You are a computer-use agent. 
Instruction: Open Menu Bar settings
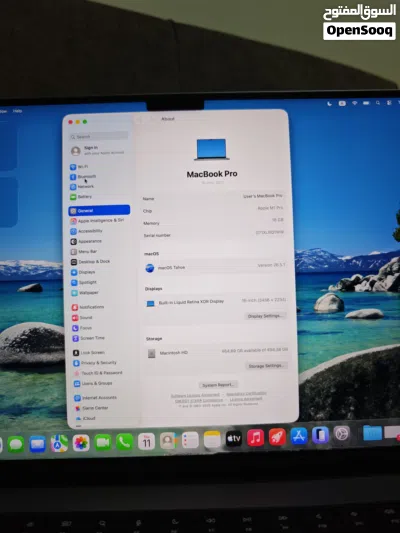(84, 252)
